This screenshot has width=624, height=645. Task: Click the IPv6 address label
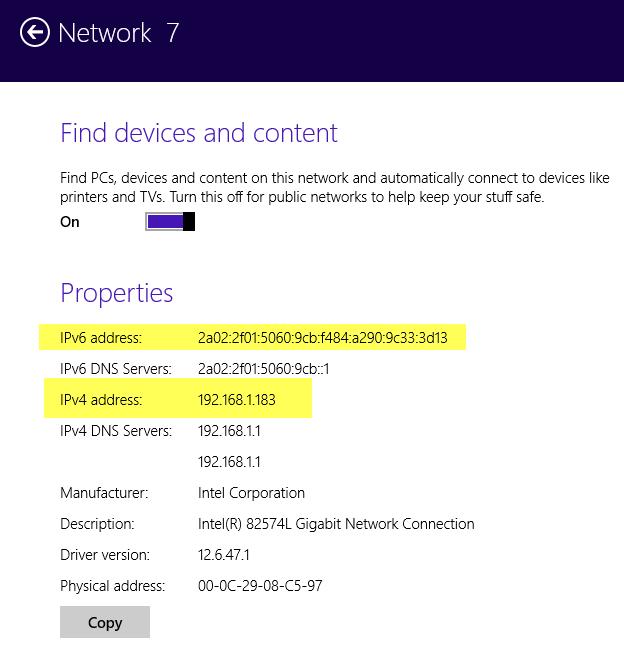[101, 338]
